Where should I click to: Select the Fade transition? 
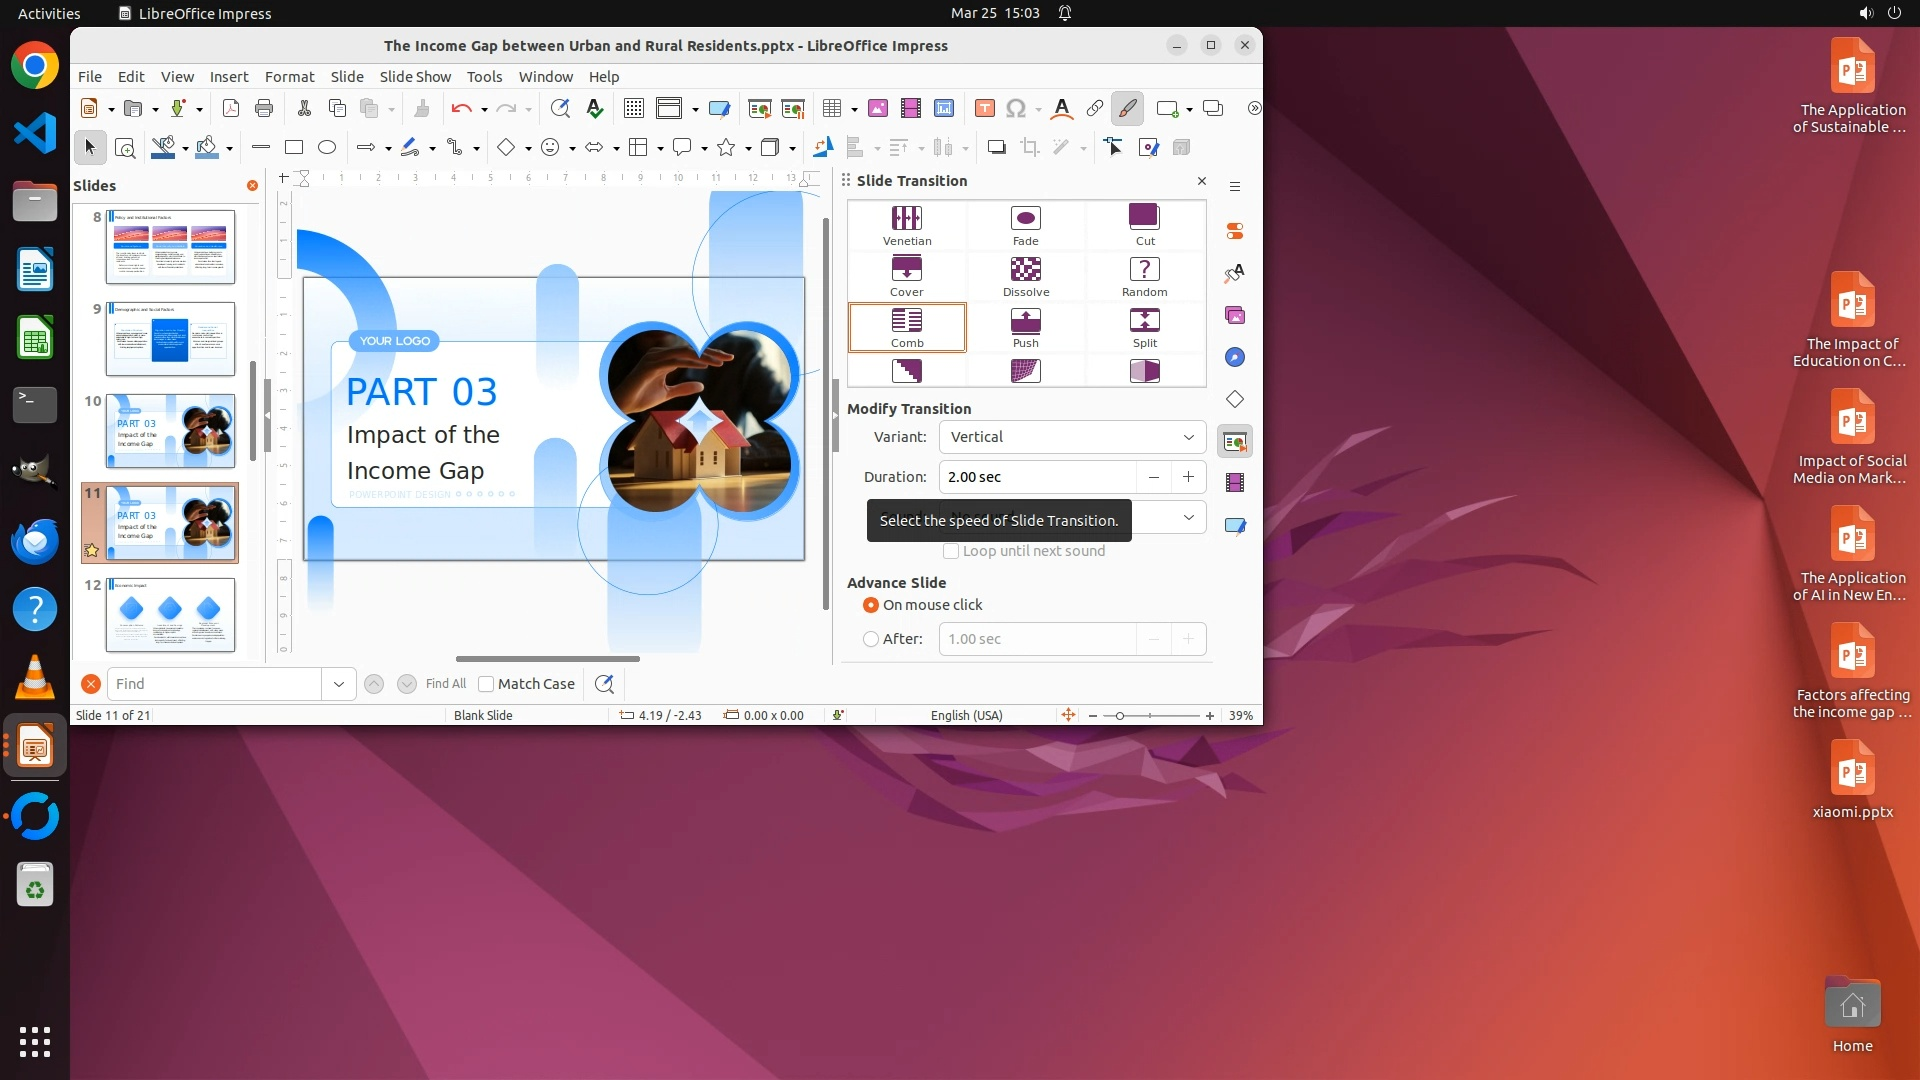pos(1025,225)
